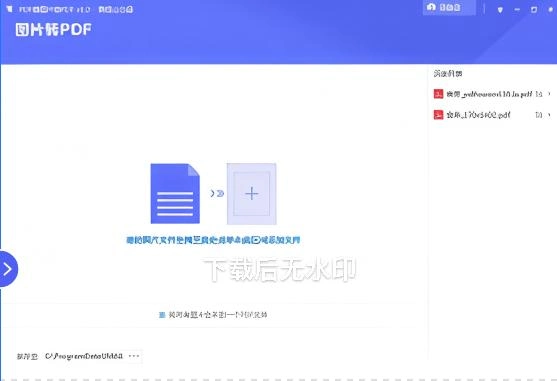Viewport: 557px width, 381px height.
Task: Expand the arrow on the second PDF file row
Action: (549, 115)
